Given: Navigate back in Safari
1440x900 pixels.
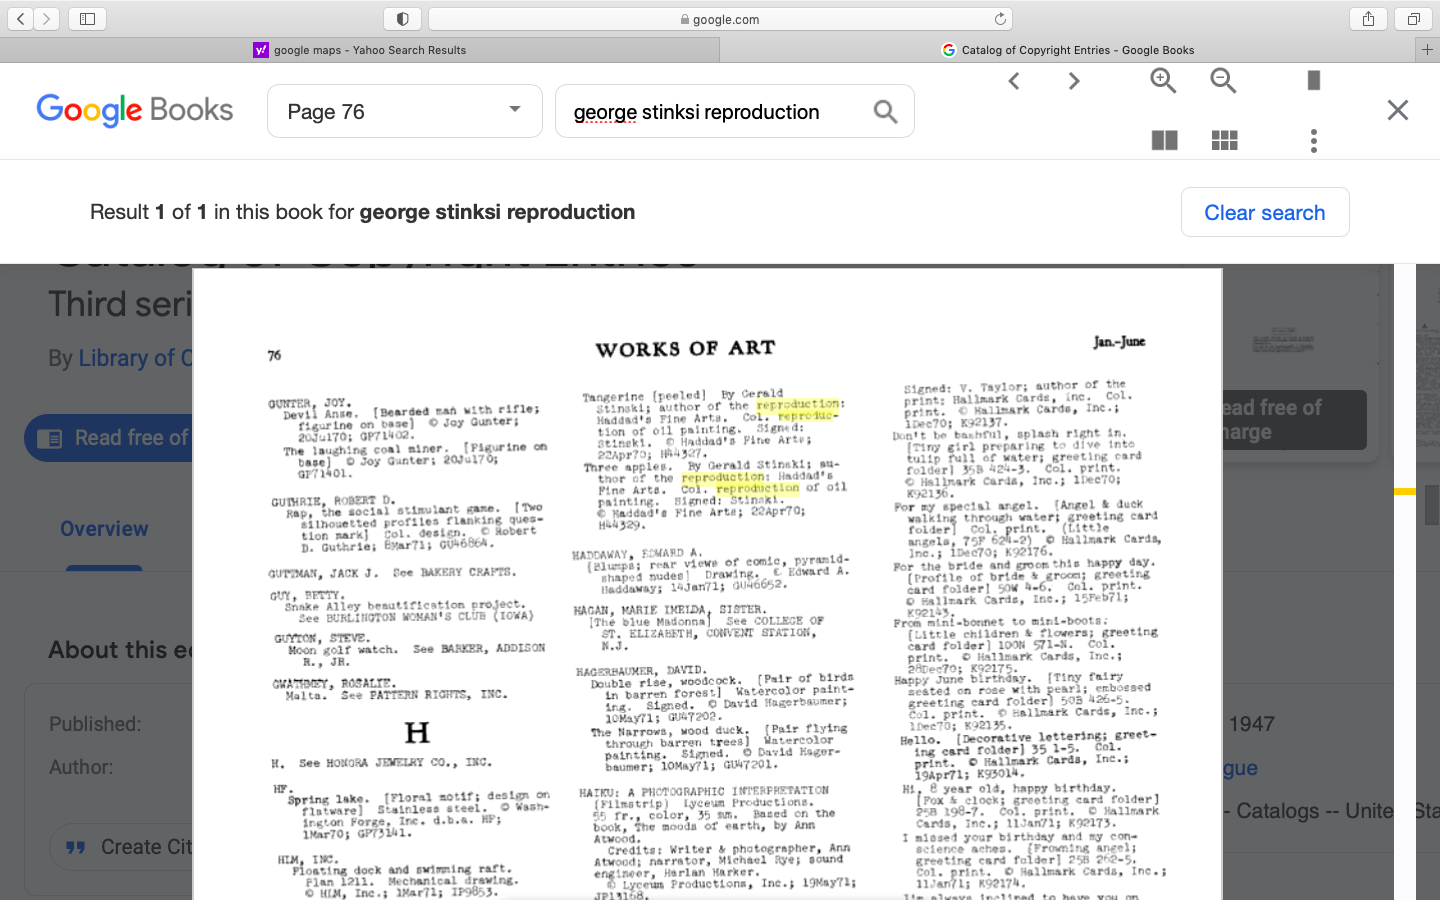Looking at the screenshot, I should [22, 17].
